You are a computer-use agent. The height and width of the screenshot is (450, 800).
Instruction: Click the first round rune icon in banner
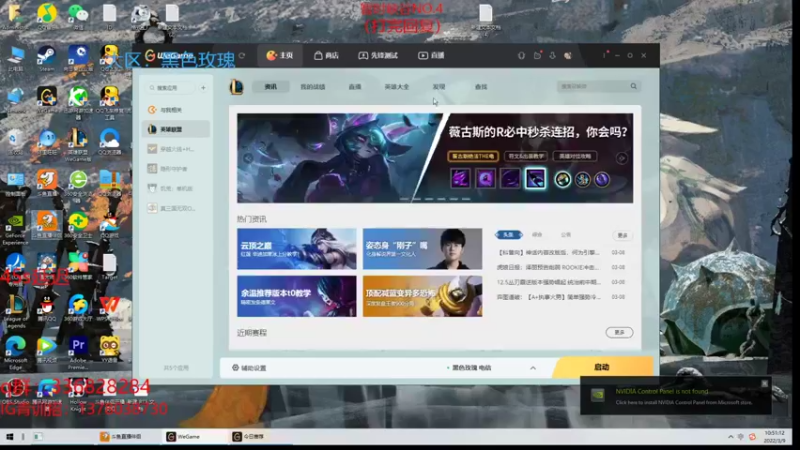[x=562, y=179]
